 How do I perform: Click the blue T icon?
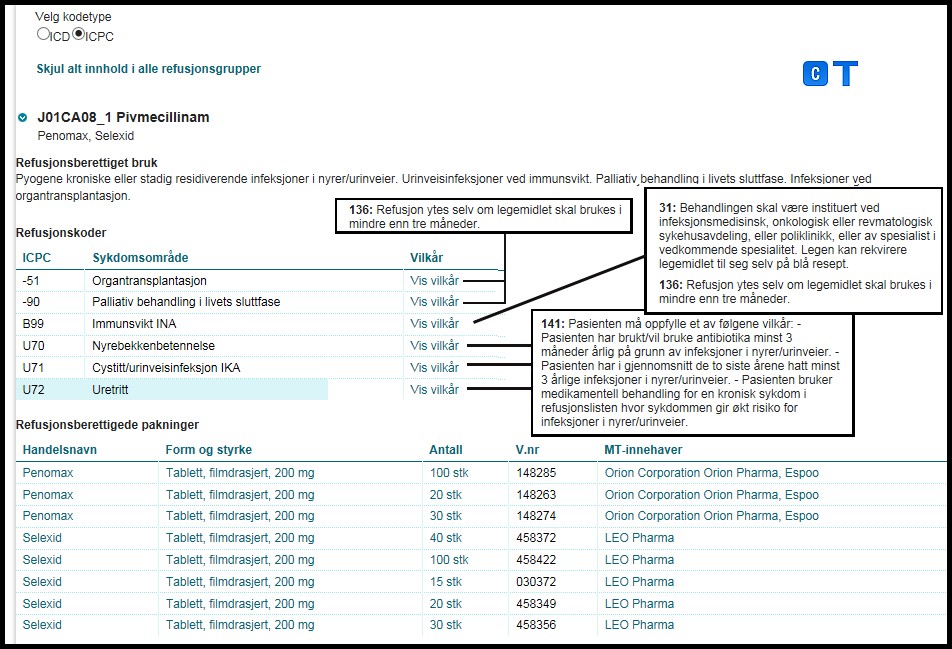click(x=846, y=74)
